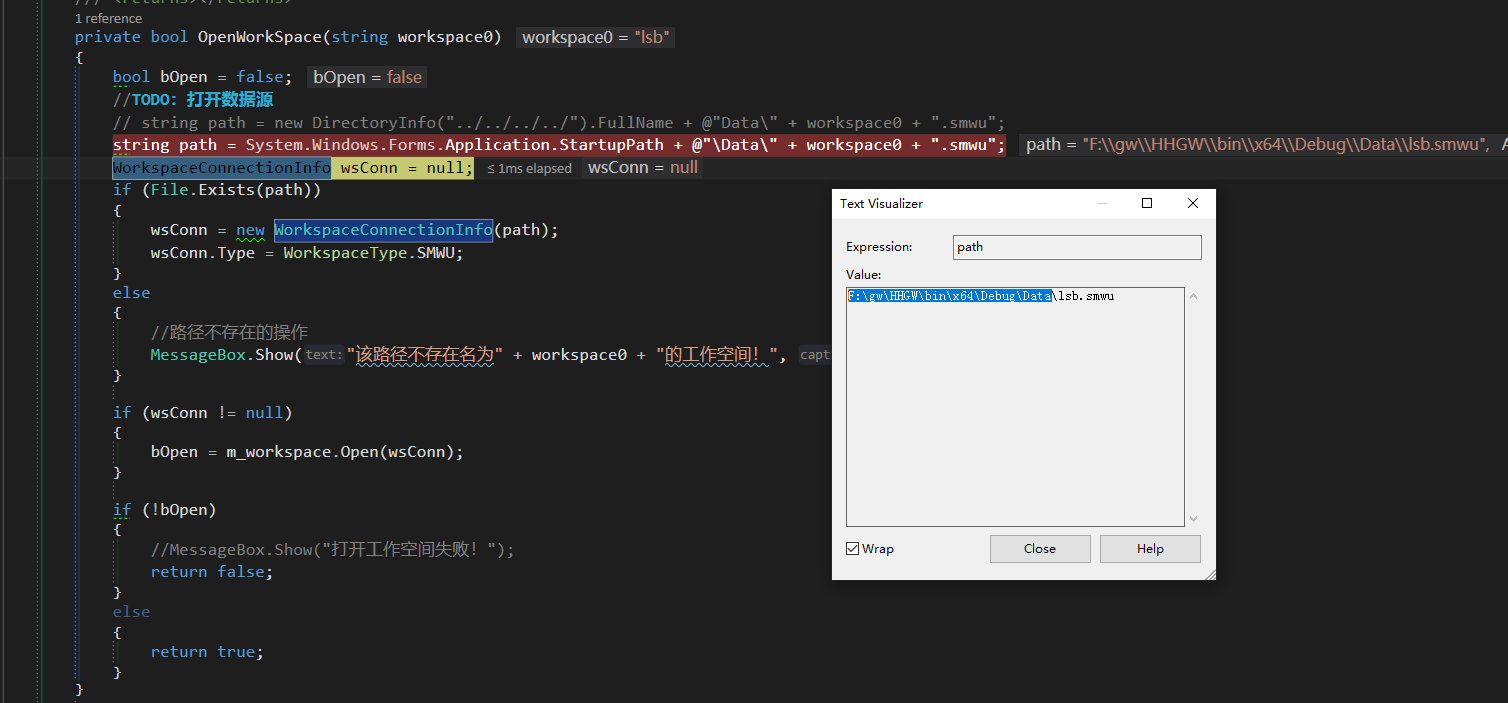The image size is (1508, 703).
Task: Click the Value box scroll down arrow
Action: [x=1193, y=518]
